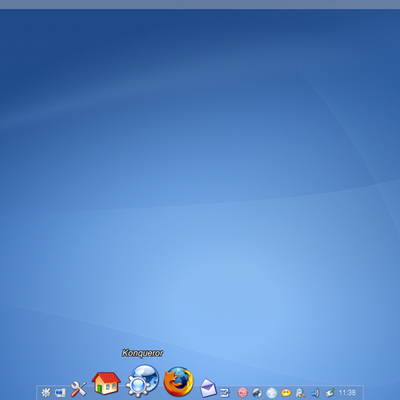
Task: Click the green pen tray icon
Action: (330, 393)
